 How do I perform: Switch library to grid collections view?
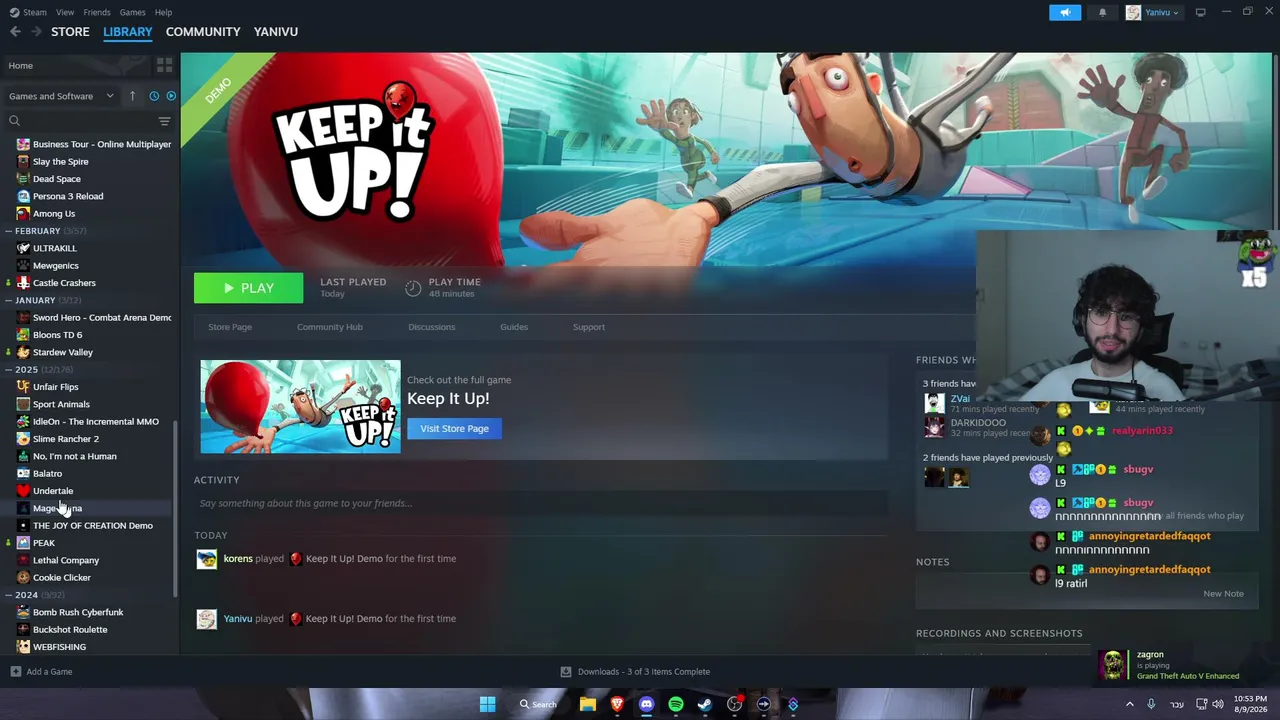click(x=164, y=65)
